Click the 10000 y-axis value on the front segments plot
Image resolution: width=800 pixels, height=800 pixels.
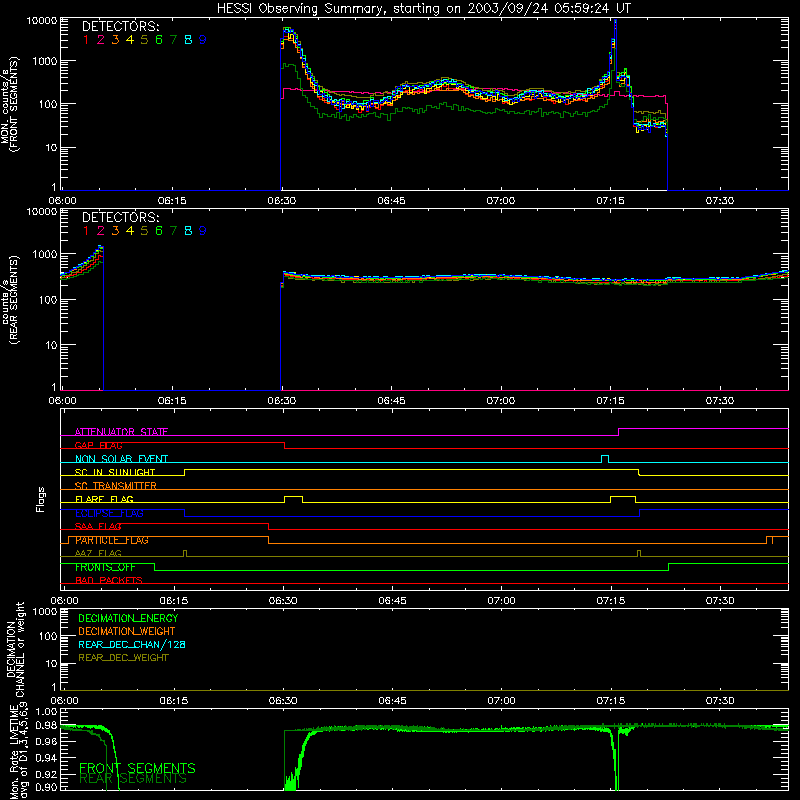pos(42,21)
